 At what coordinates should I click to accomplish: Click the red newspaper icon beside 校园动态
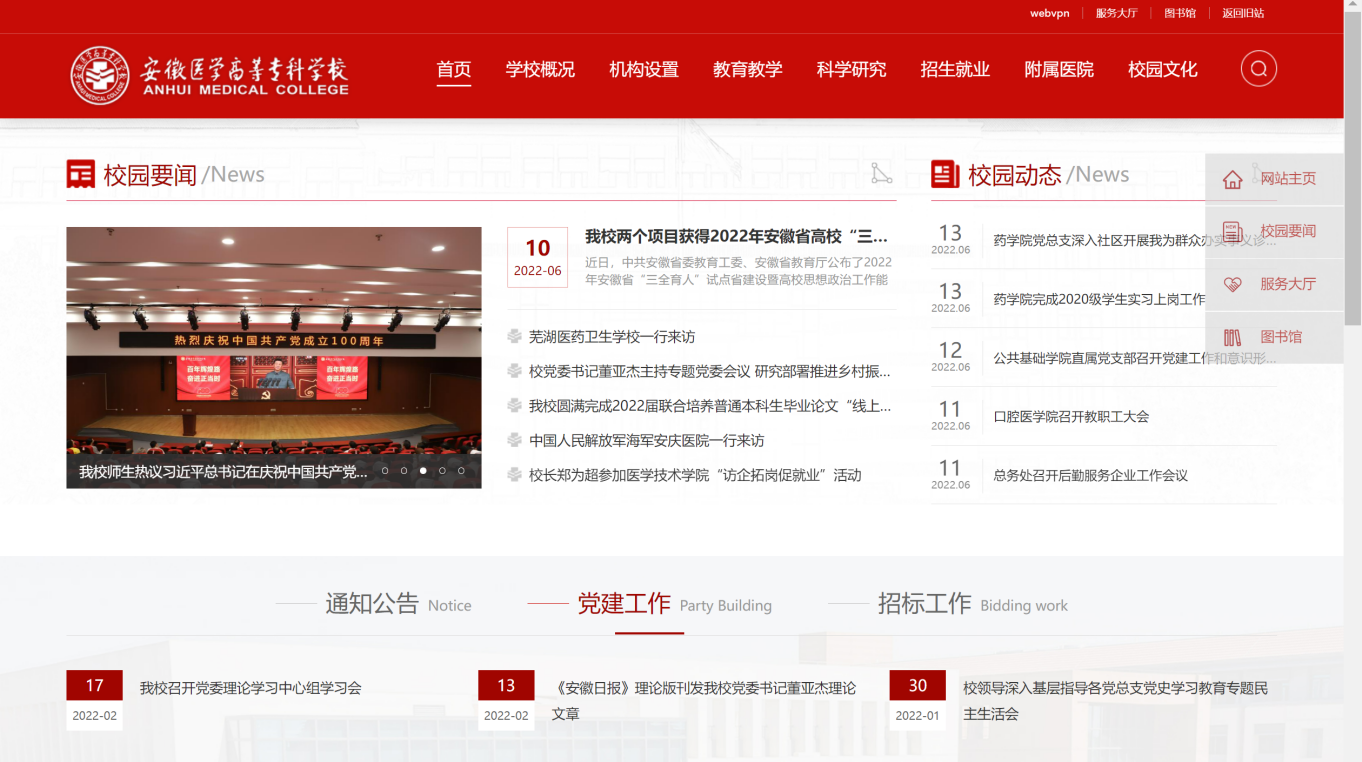(x=945, y=174)
